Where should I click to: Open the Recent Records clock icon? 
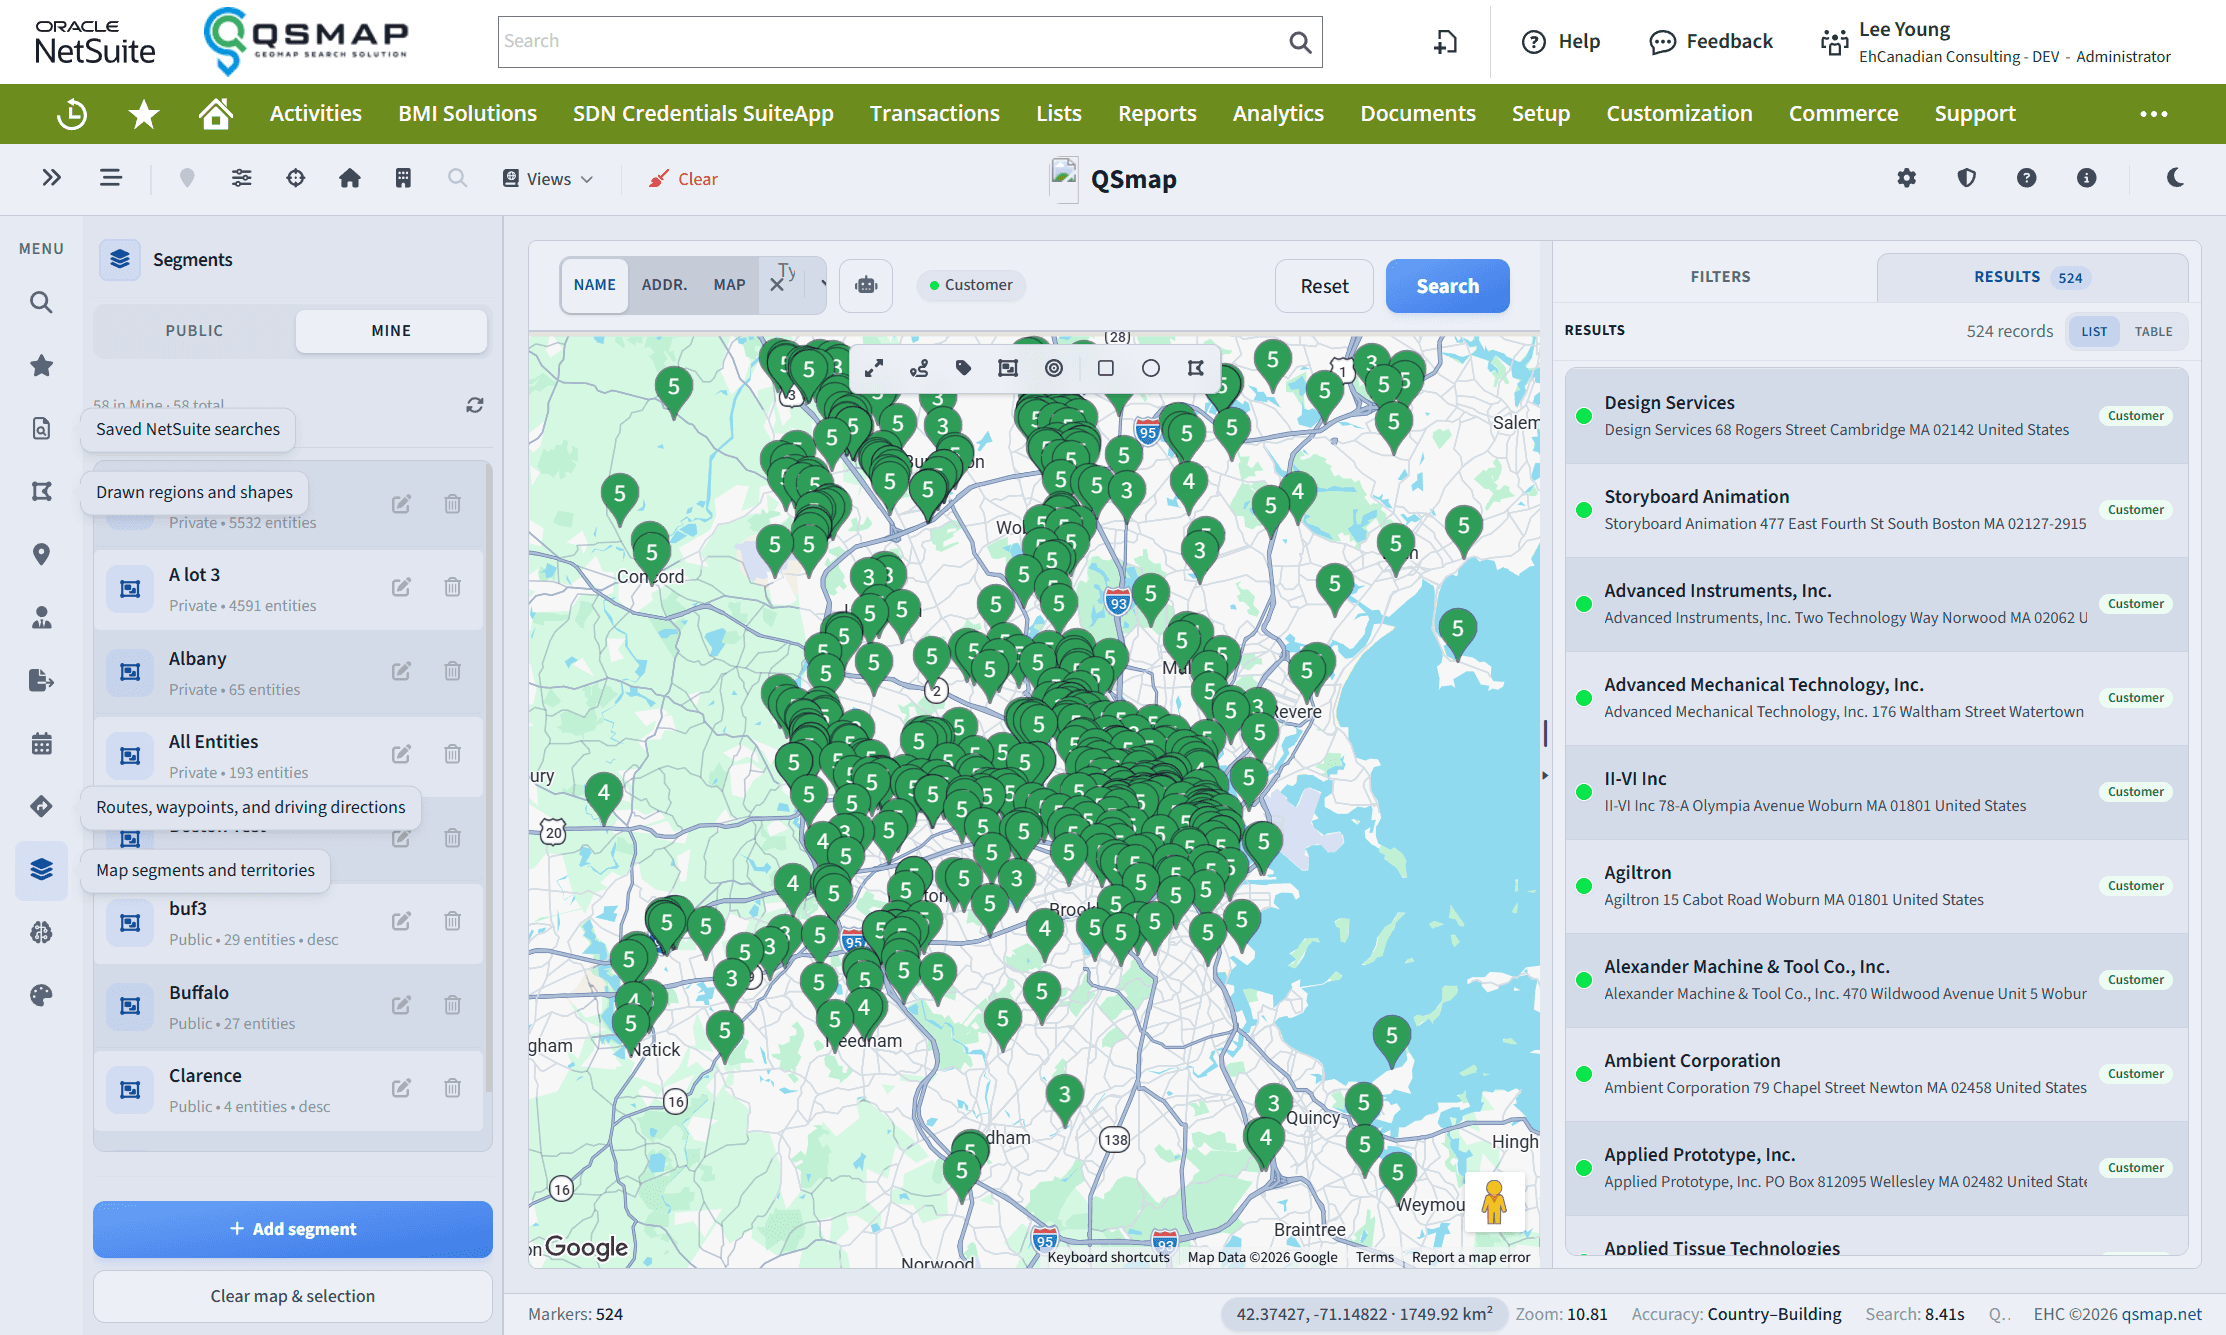[72, 114]
